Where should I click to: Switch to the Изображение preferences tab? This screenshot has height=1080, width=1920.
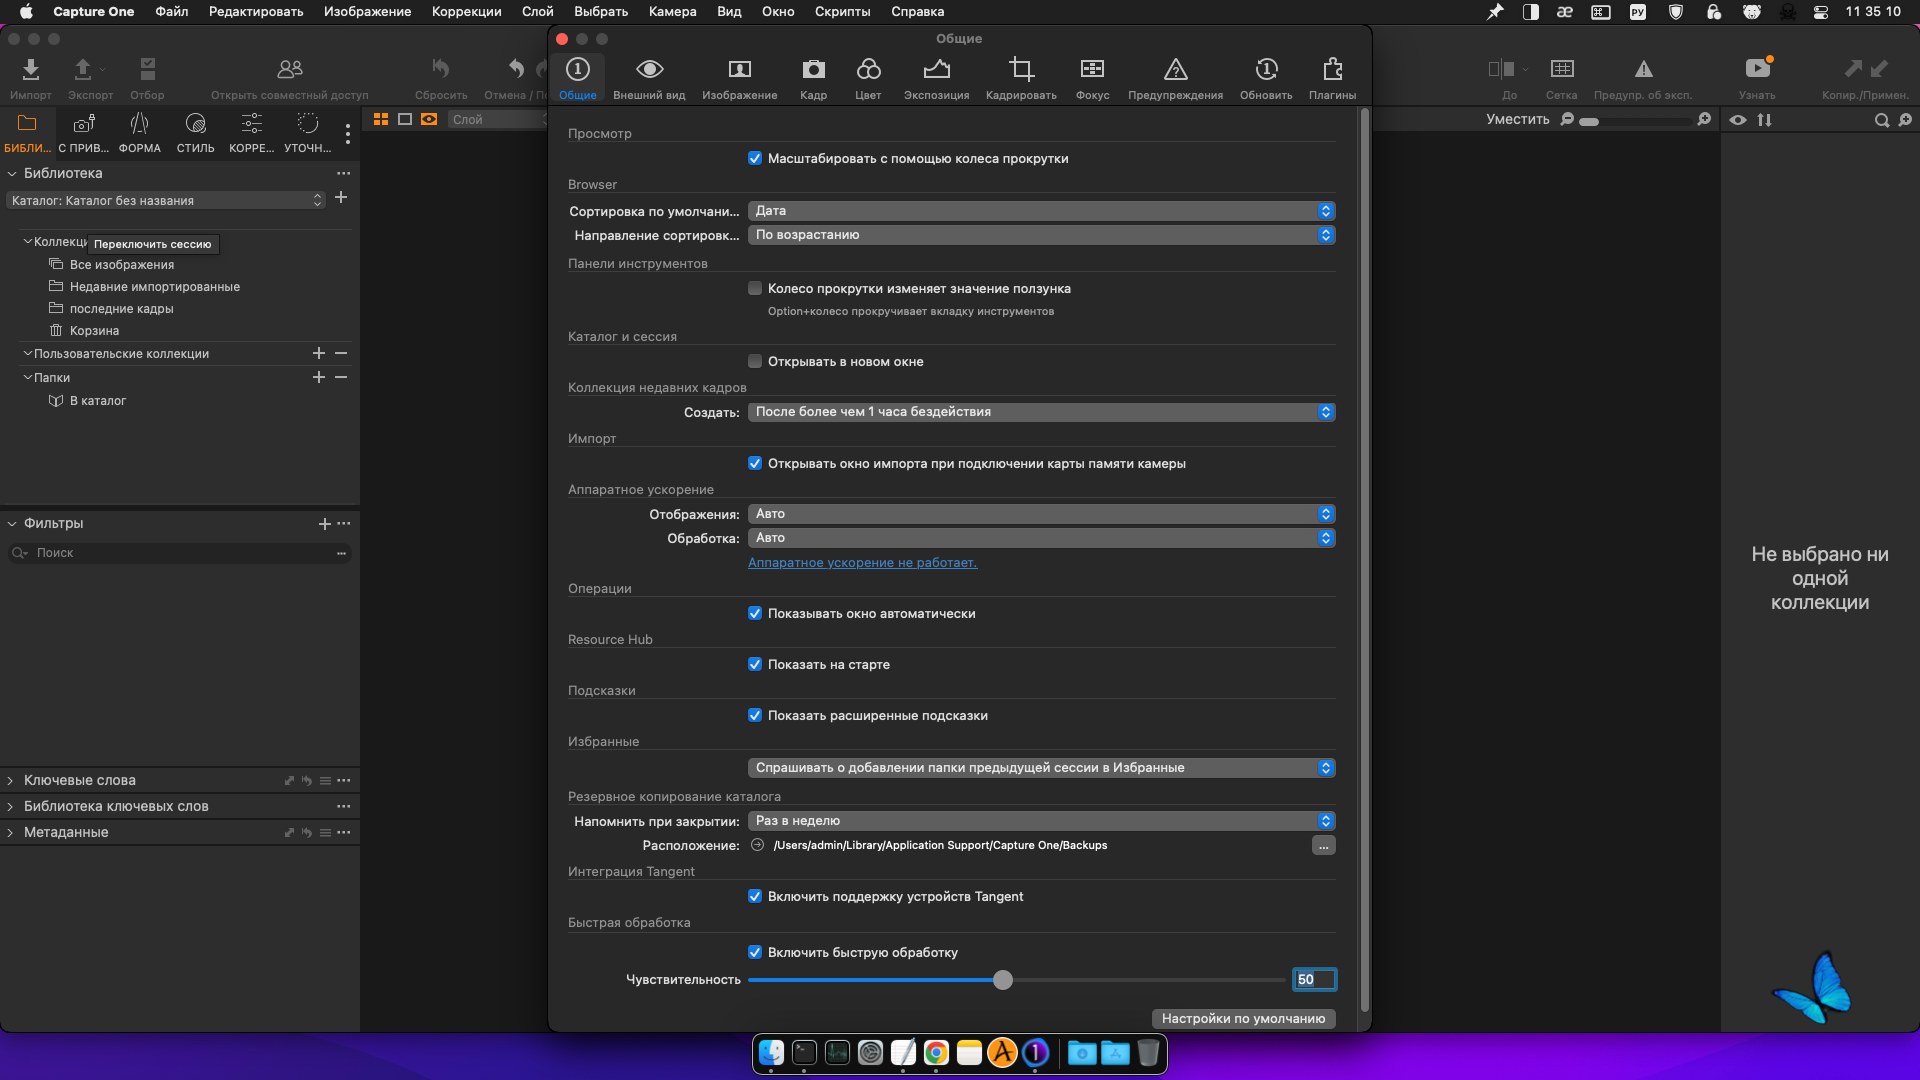pyautogui.click(x=739, y=78)
